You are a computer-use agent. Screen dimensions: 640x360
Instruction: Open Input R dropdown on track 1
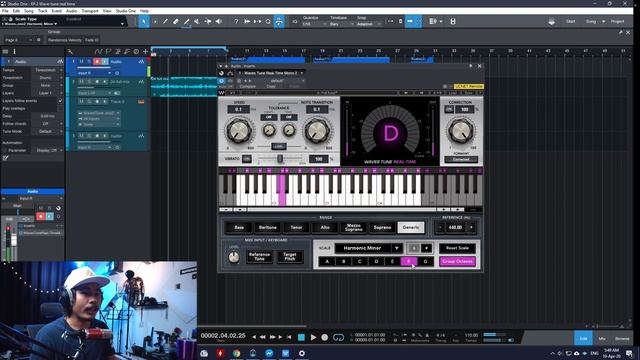coord(94,73)
